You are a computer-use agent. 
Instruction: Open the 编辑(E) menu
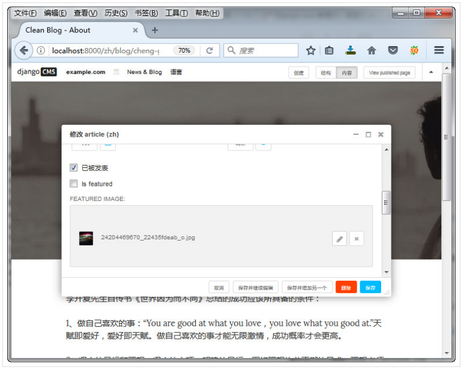pyautogui.click(x=55, y=13)
